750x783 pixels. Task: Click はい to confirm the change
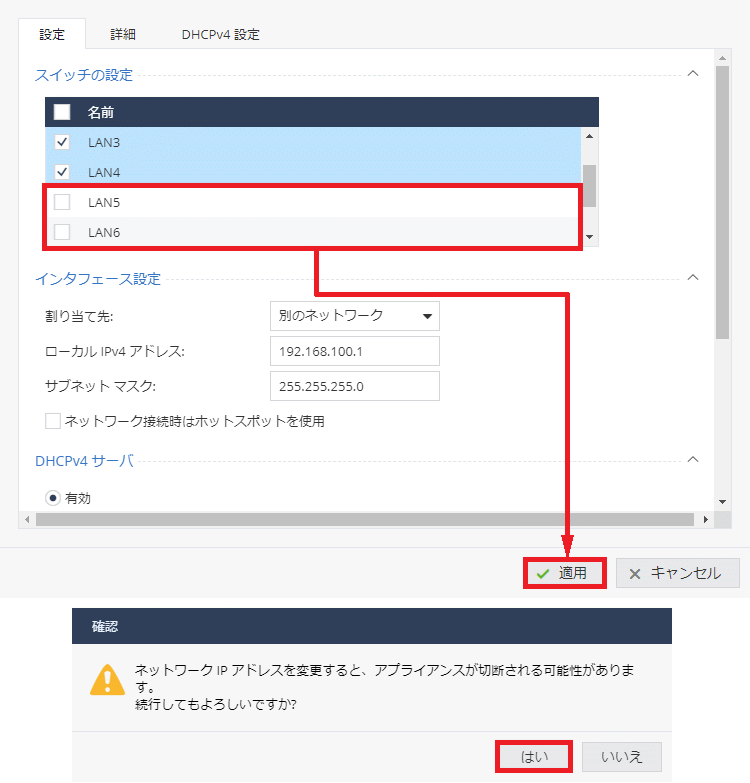pos(533,757)
